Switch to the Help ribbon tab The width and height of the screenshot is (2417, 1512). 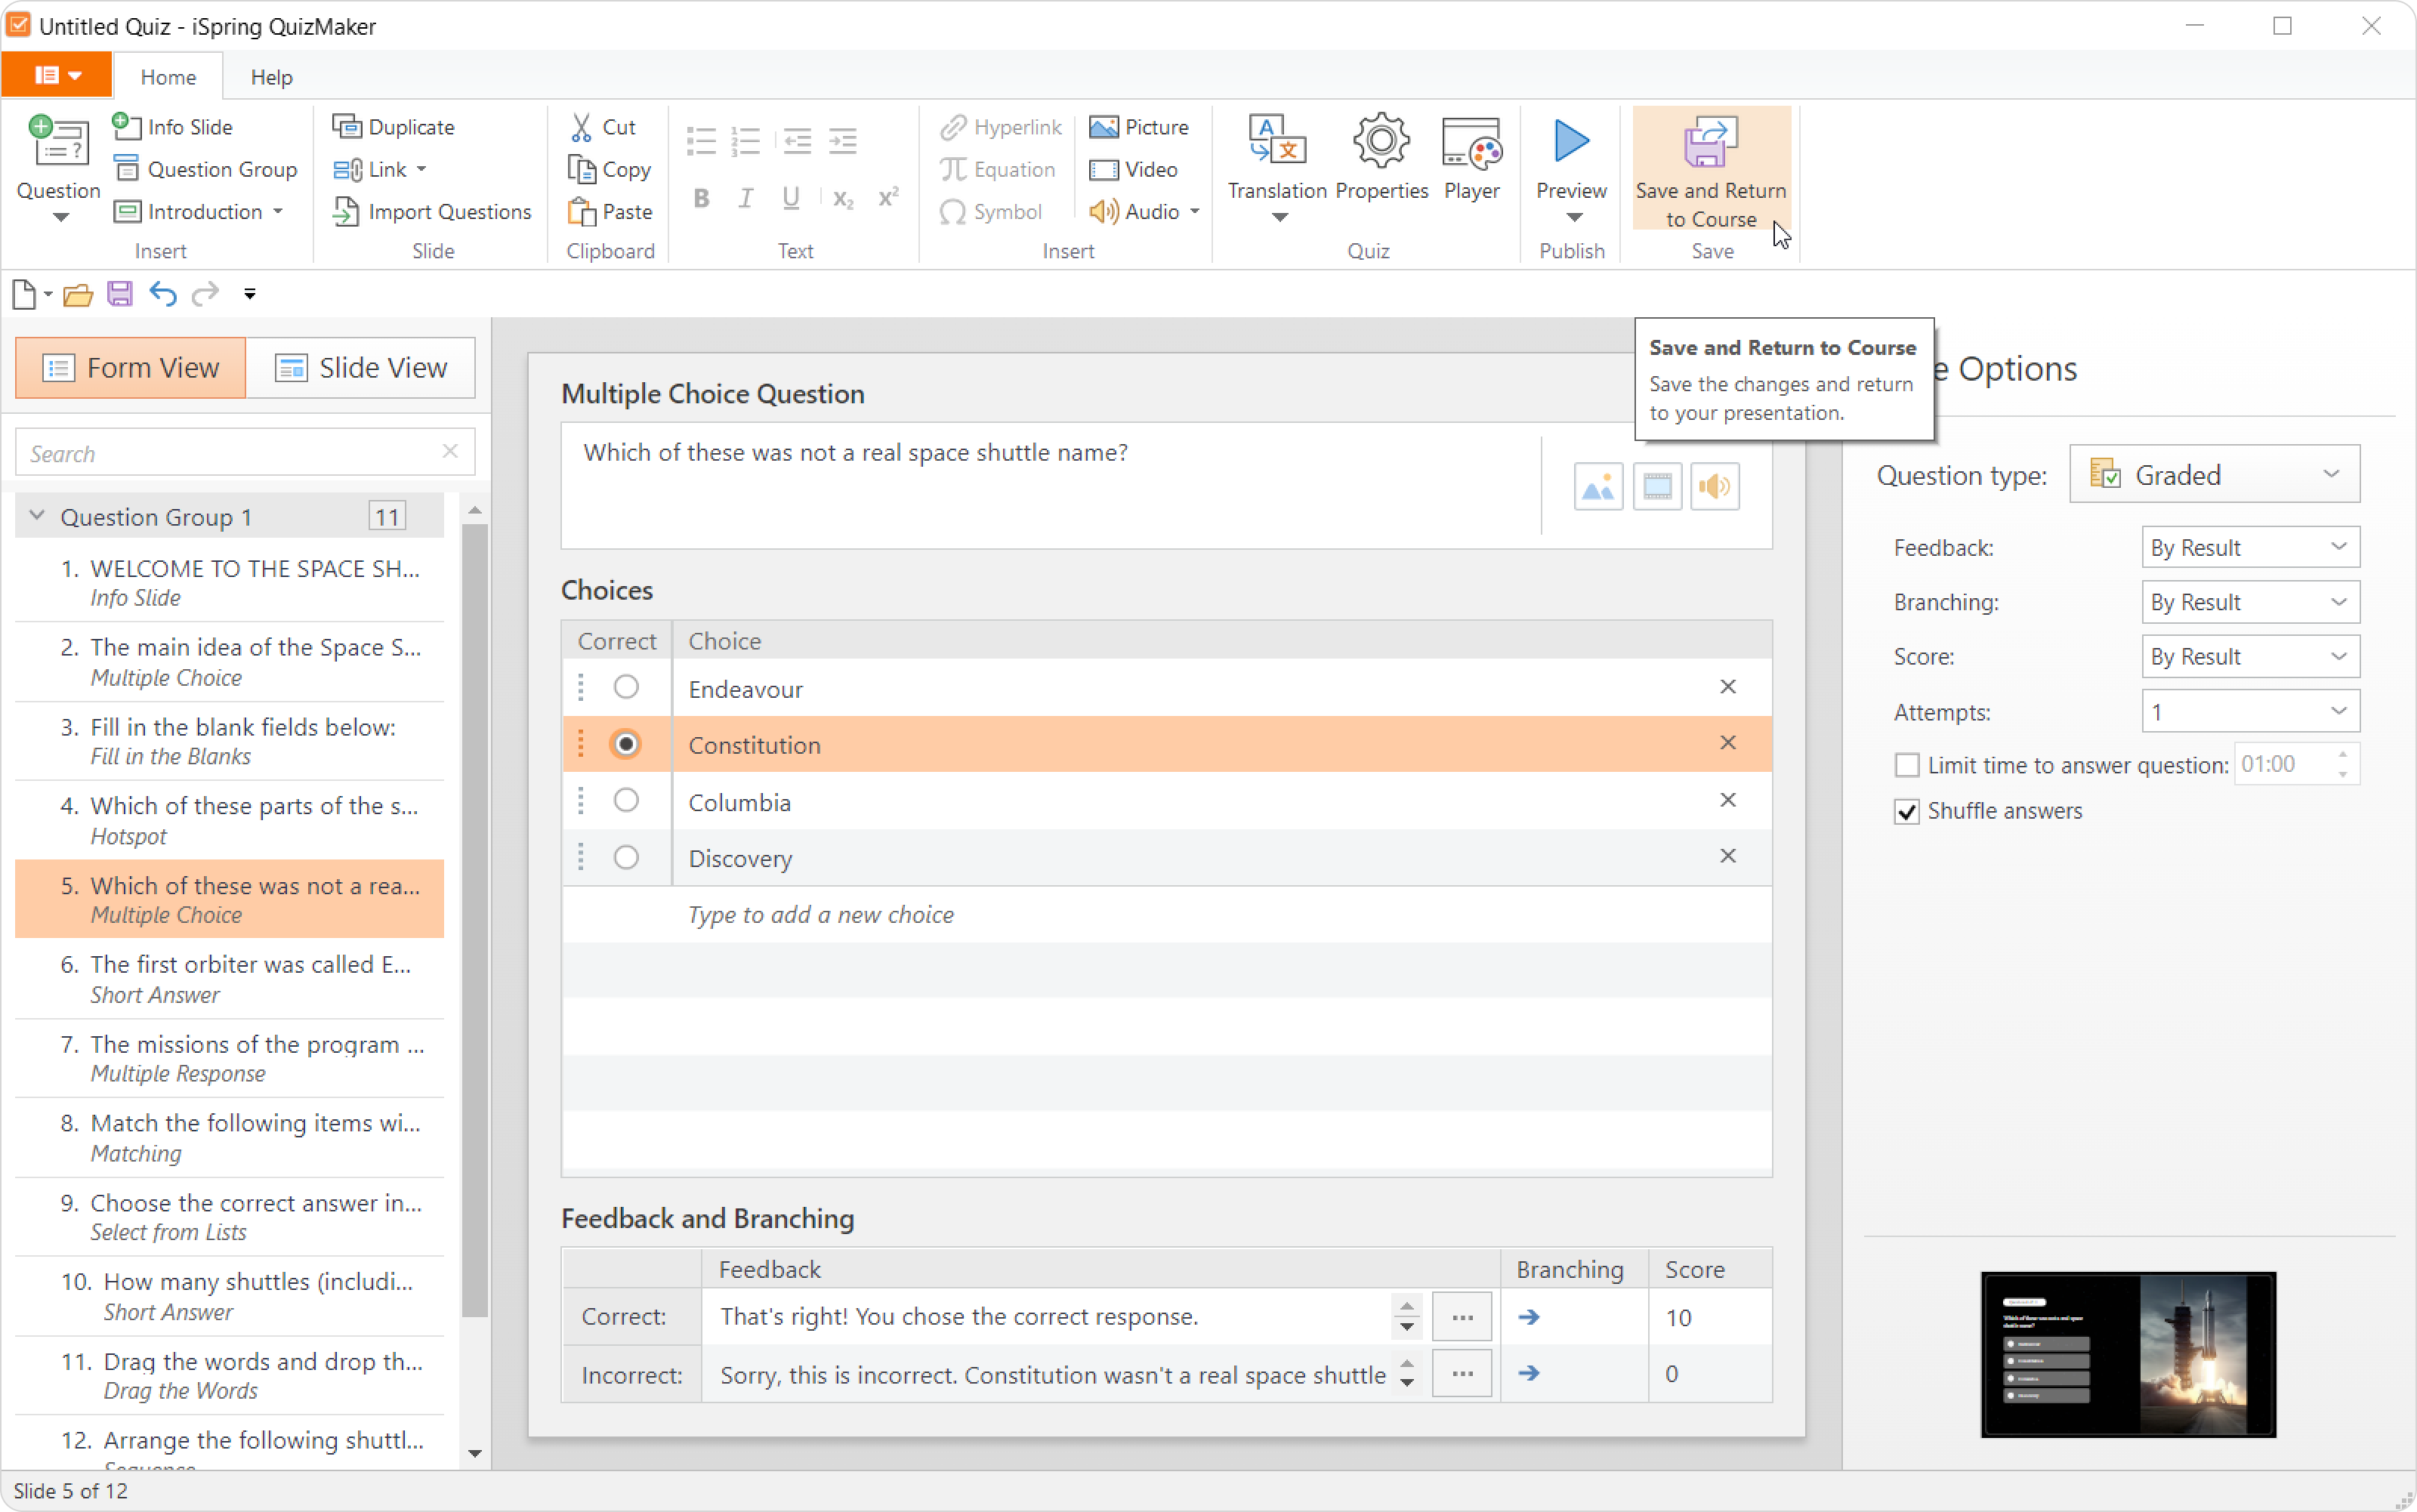271,77
